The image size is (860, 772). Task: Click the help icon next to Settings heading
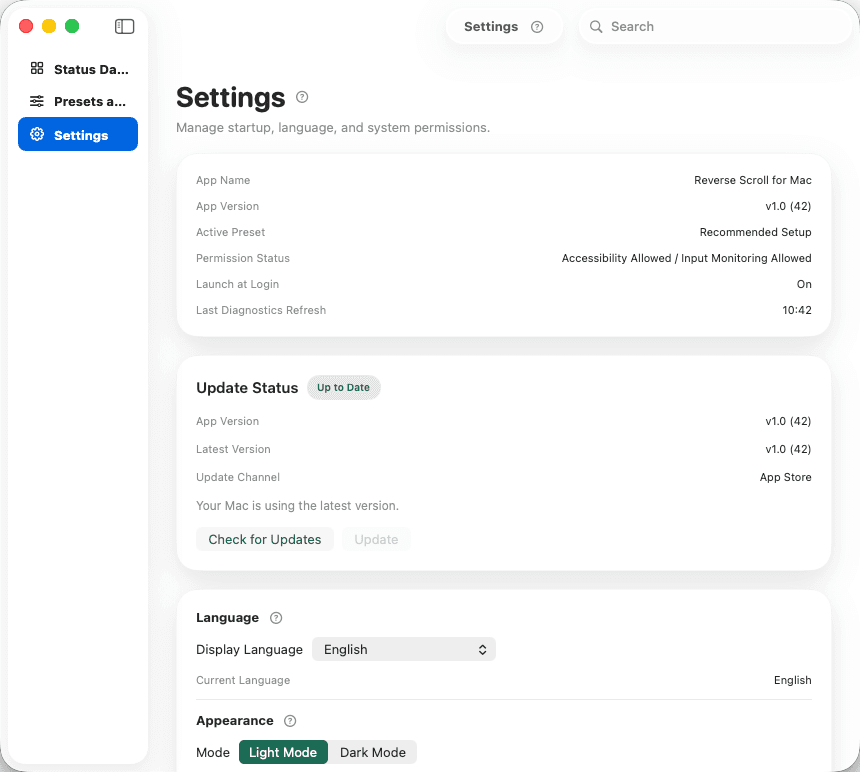coord(302,97)
